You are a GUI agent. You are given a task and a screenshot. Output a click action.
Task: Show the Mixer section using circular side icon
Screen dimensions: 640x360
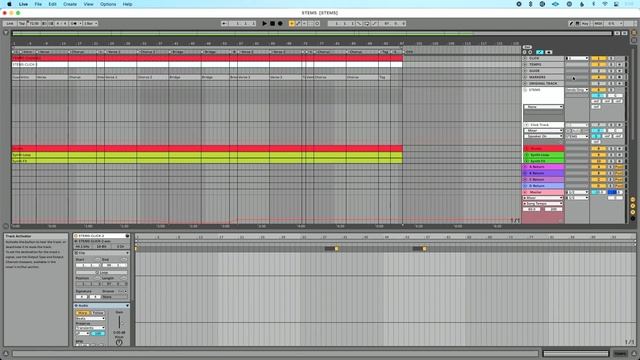click(633, 212)
